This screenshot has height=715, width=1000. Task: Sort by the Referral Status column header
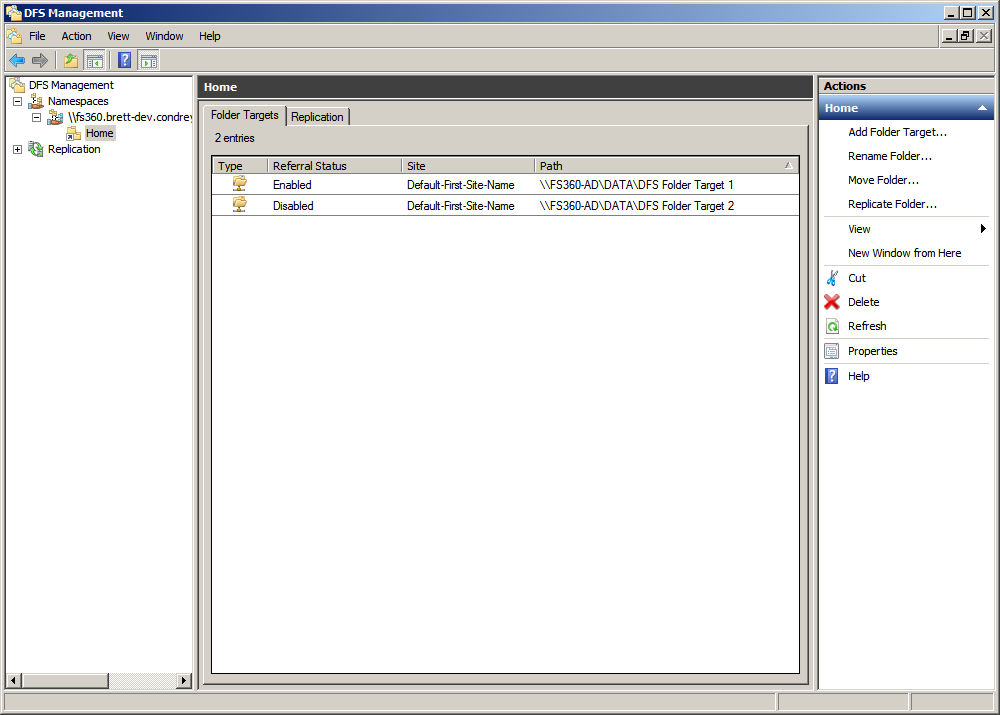pos(334,166)
